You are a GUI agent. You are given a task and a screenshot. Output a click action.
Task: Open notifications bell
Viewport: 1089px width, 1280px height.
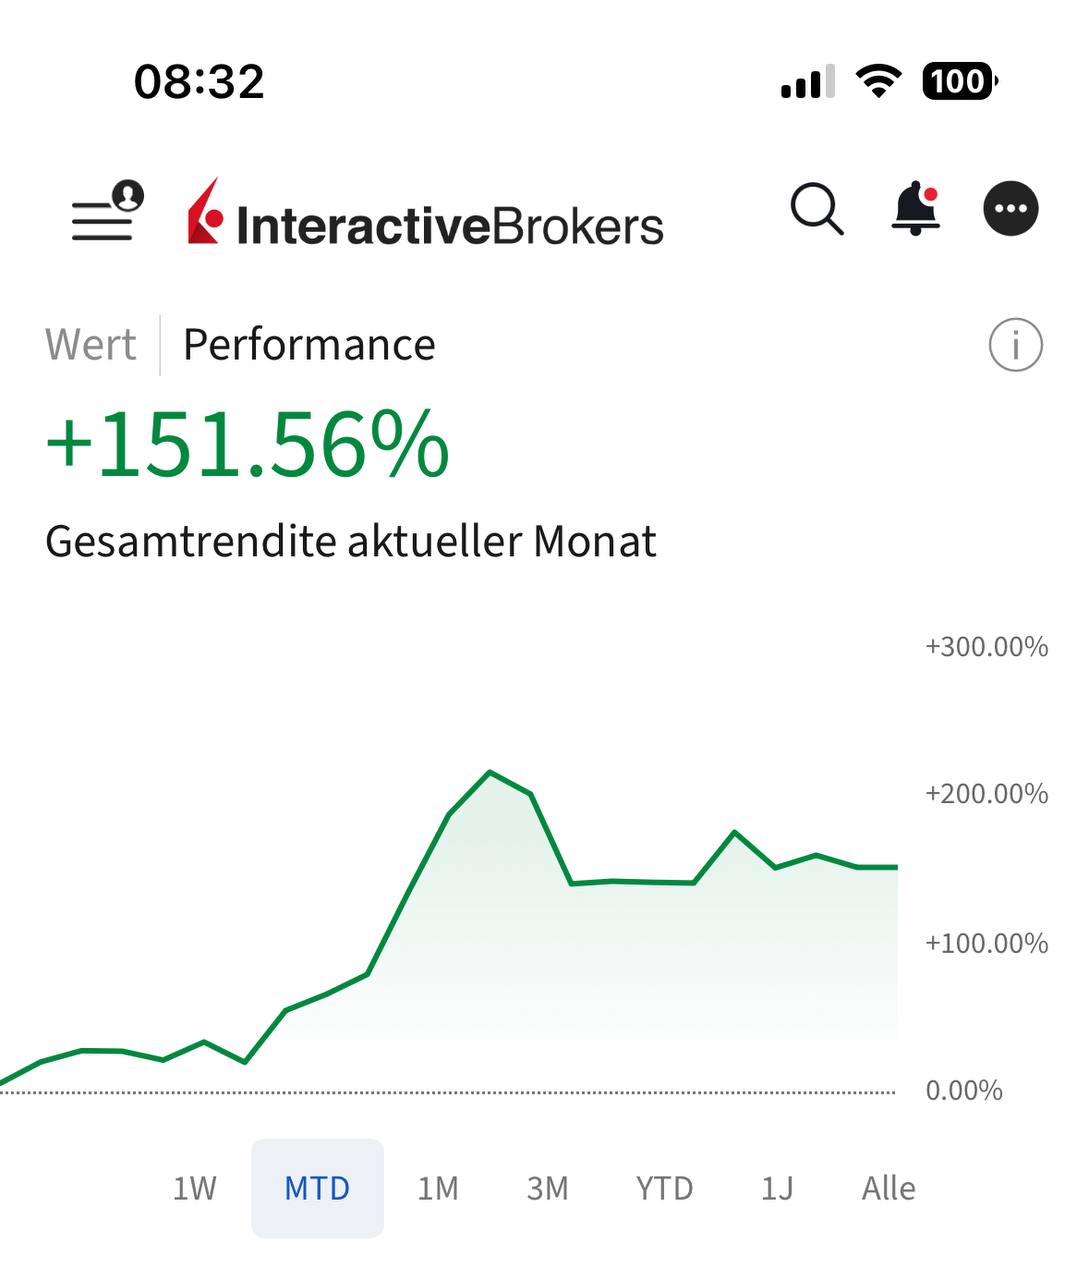coord(915,209)
